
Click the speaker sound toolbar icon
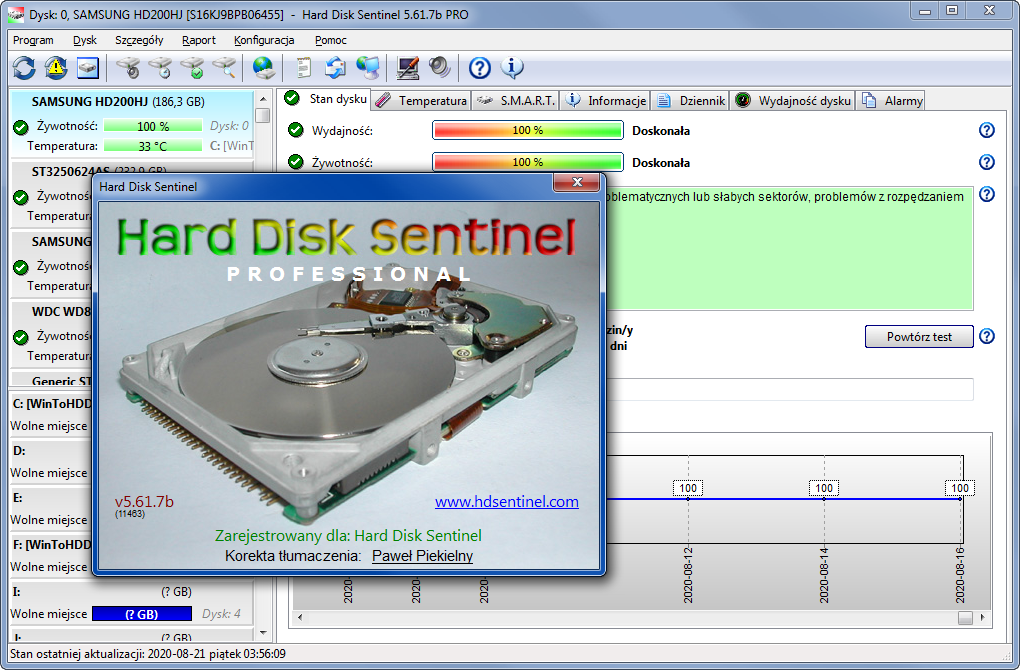[440, 68]
